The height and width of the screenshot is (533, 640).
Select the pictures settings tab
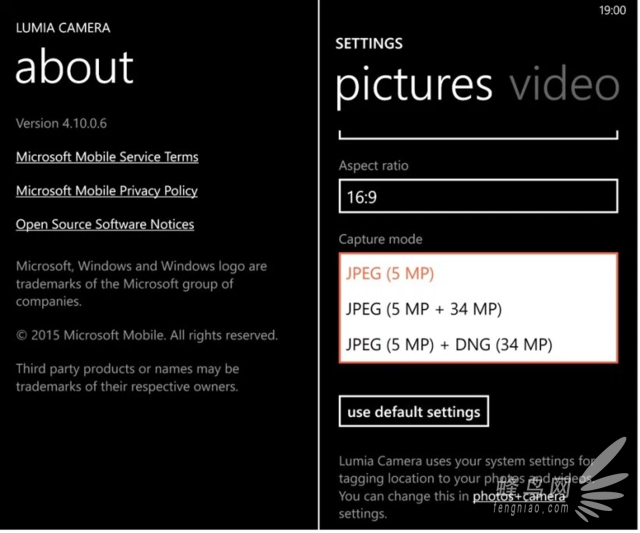(414, 87)
